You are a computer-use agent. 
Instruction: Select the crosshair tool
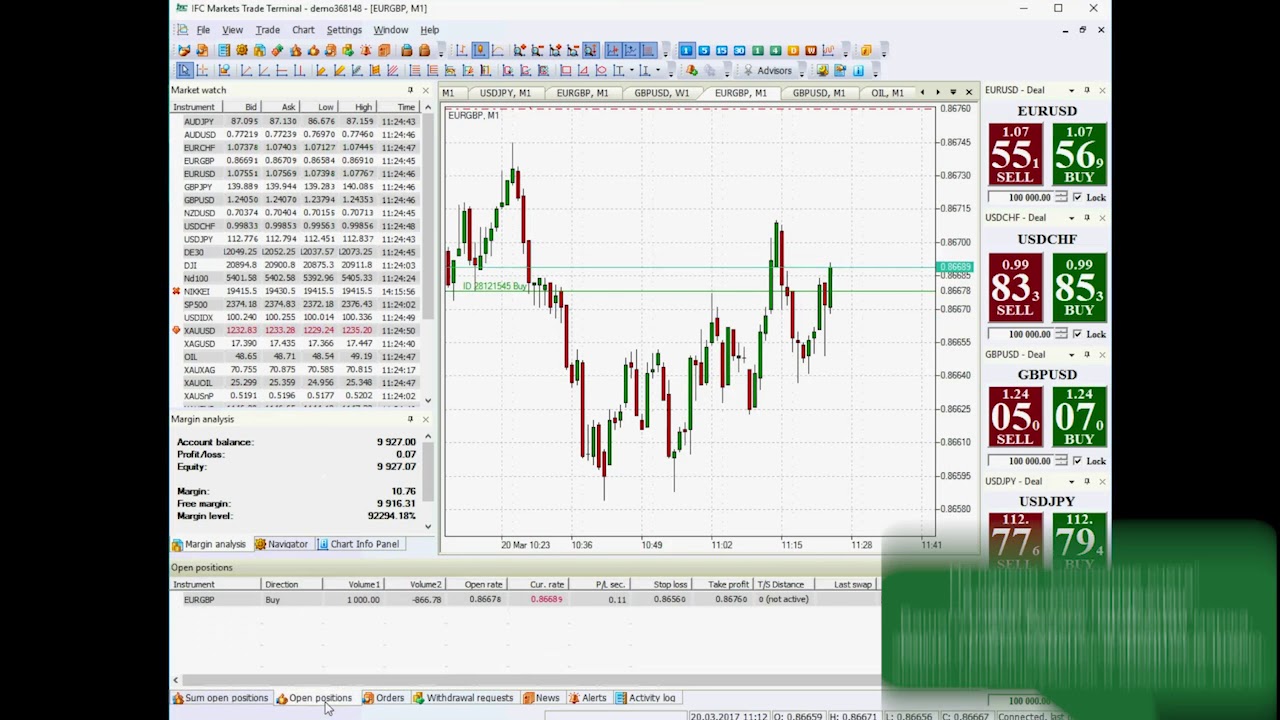point(202,70)
